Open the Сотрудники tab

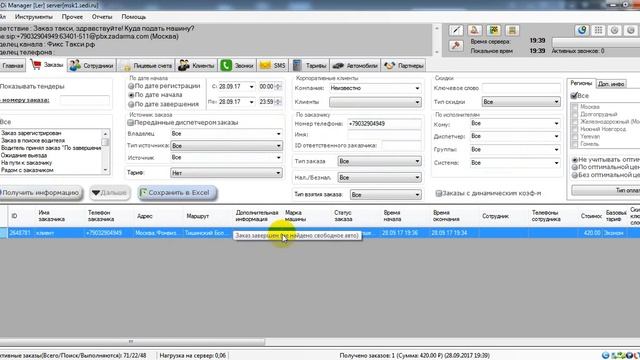(x=92, y=65)
